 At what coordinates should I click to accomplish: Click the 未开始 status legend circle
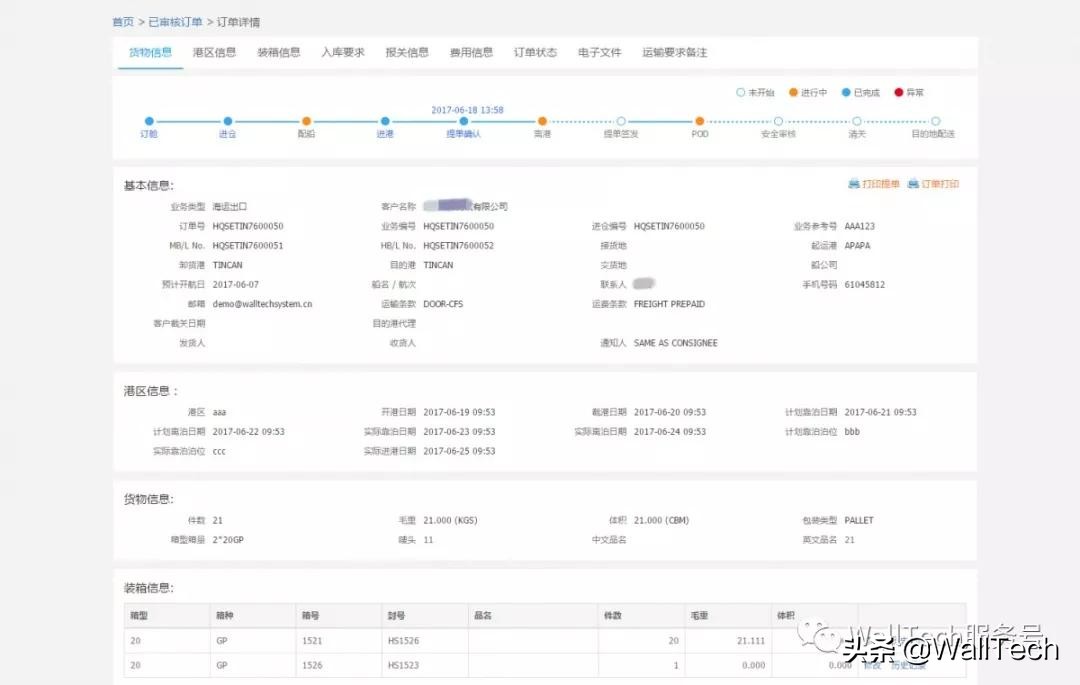tap(740, 91)
